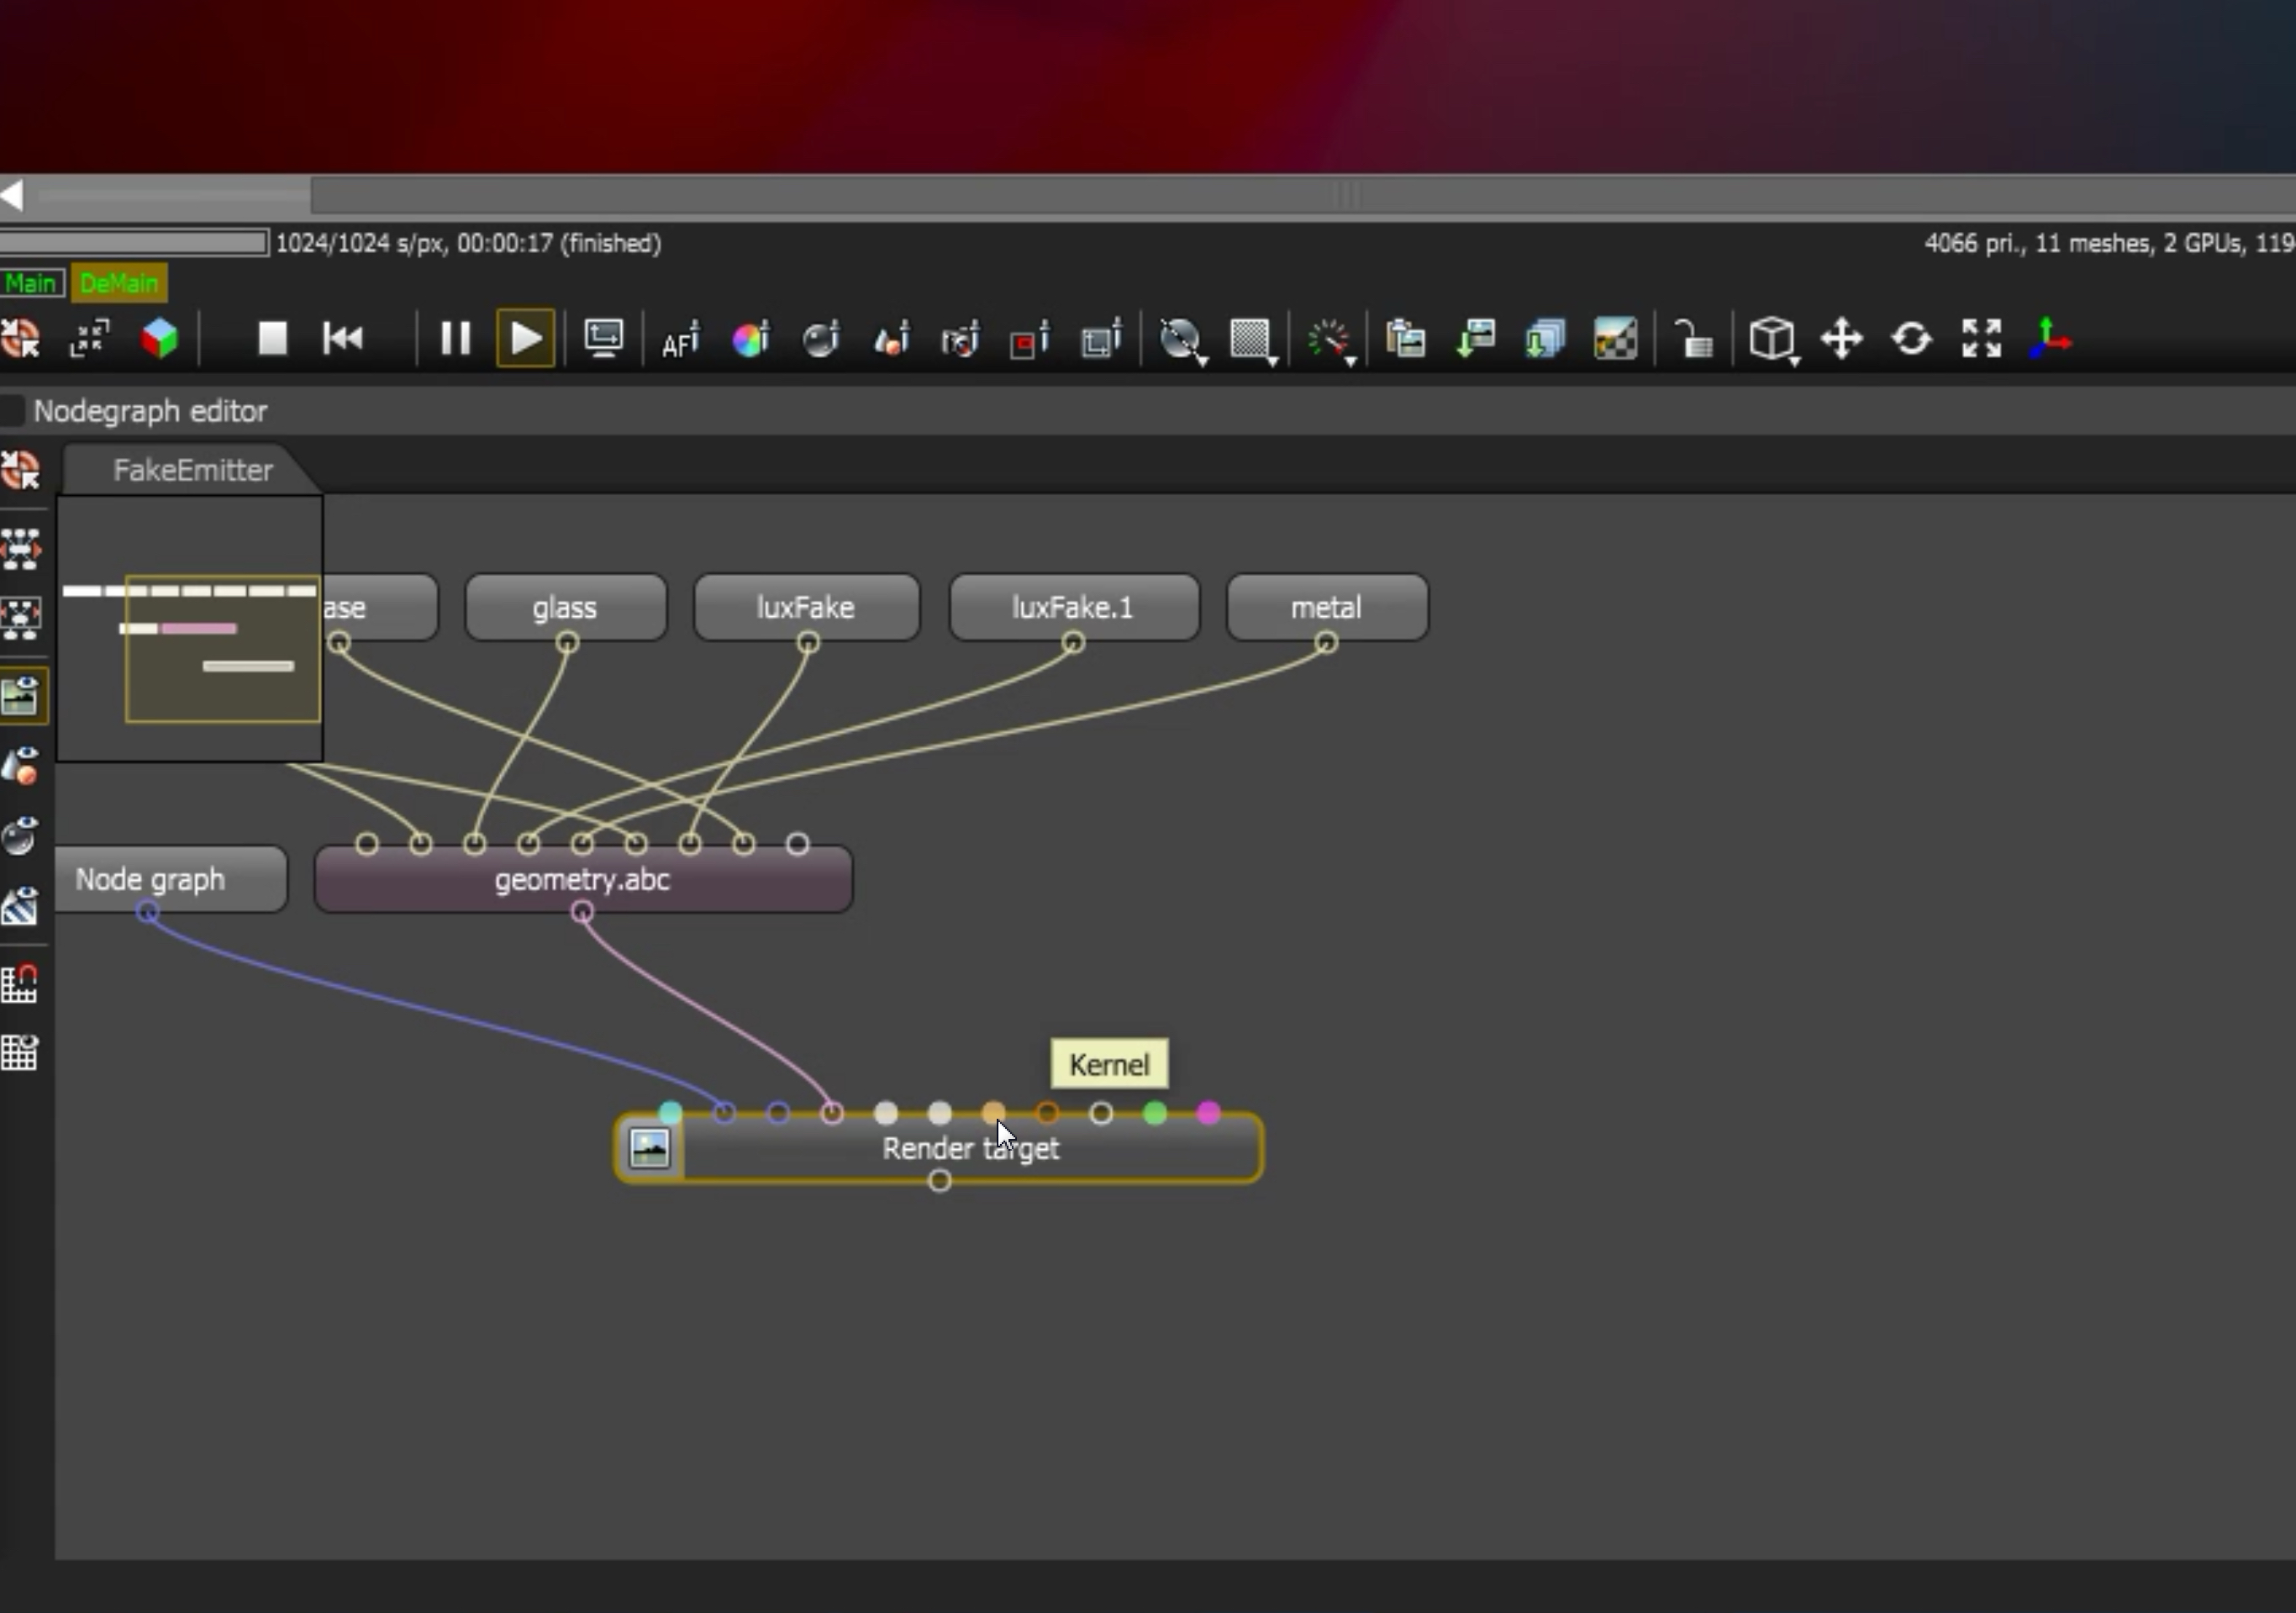Switch to the DeMain render pass tab
This screenshot has width=2296, height=1613.
tap(119, 284)
